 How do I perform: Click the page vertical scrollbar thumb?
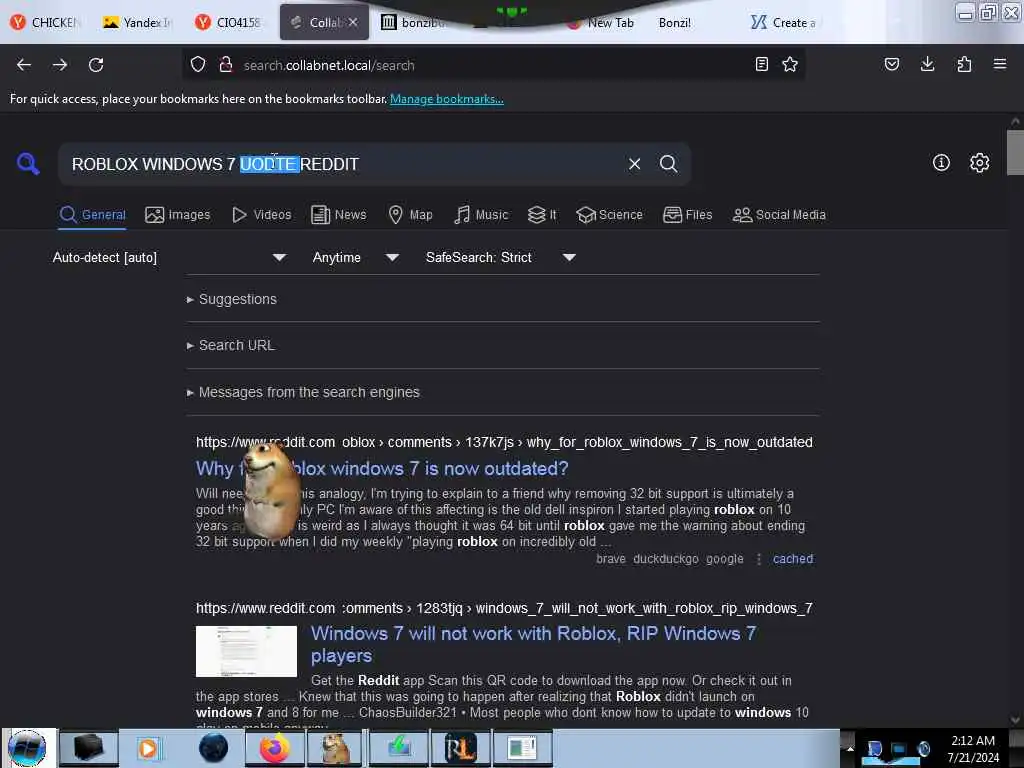[1015, 152]
